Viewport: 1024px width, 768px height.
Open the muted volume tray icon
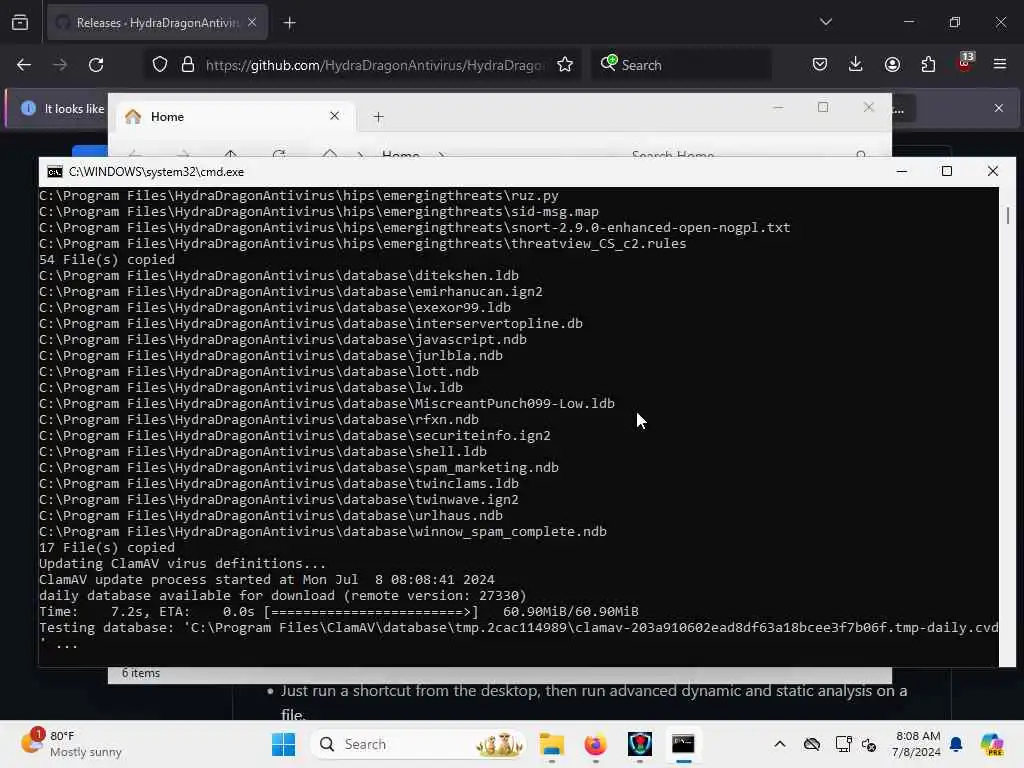click(869, 744)
